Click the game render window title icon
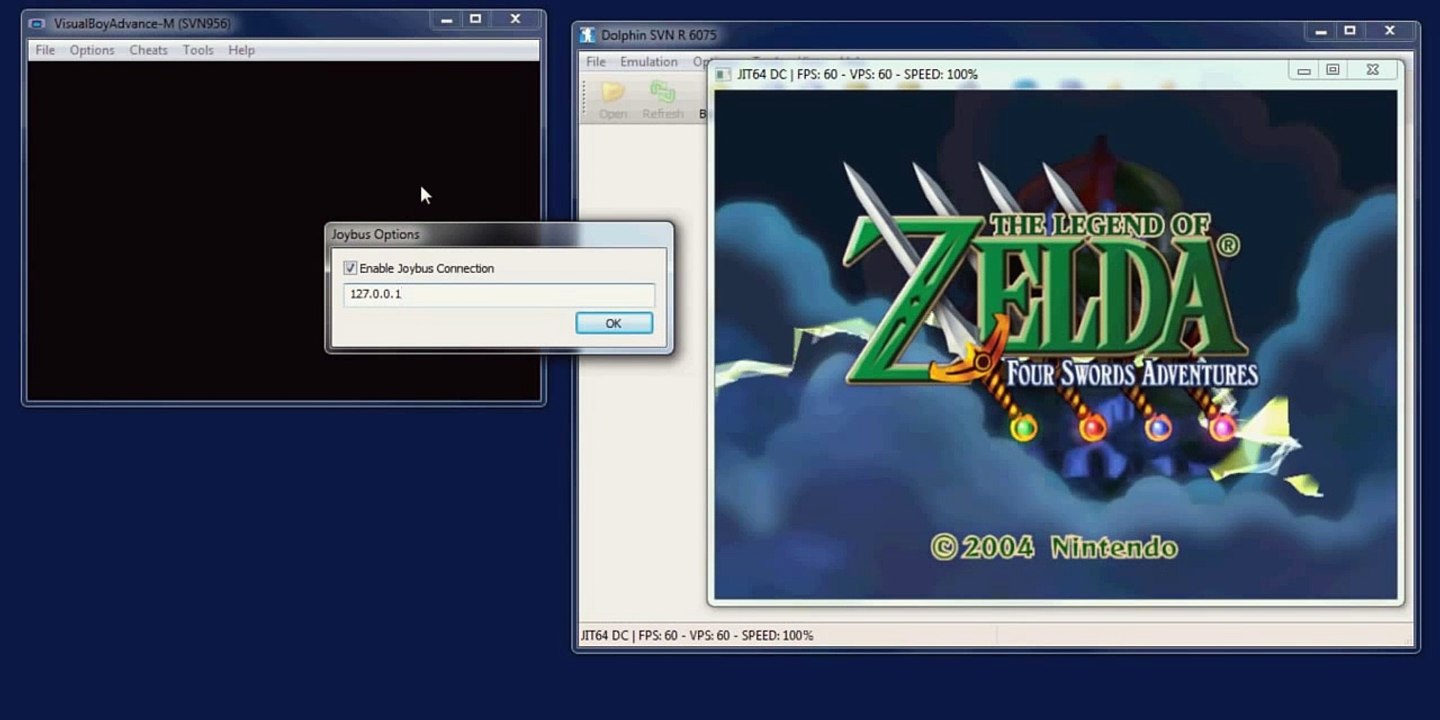The height and width of the screenshot is (720, 1440). [x=724, y=74]
